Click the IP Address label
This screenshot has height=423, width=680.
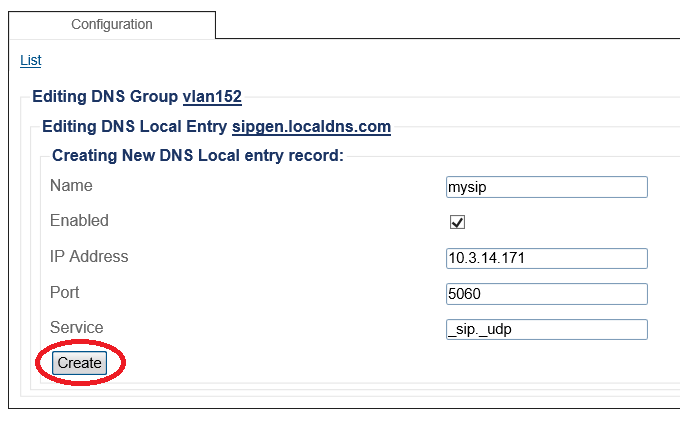89,257
